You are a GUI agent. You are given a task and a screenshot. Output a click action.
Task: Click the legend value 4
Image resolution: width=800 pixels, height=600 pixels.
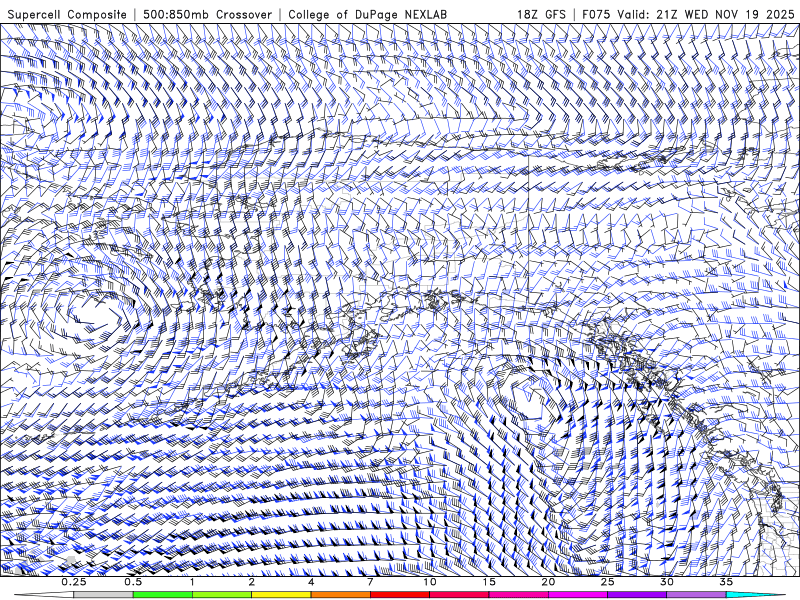(x=311, y=582)
